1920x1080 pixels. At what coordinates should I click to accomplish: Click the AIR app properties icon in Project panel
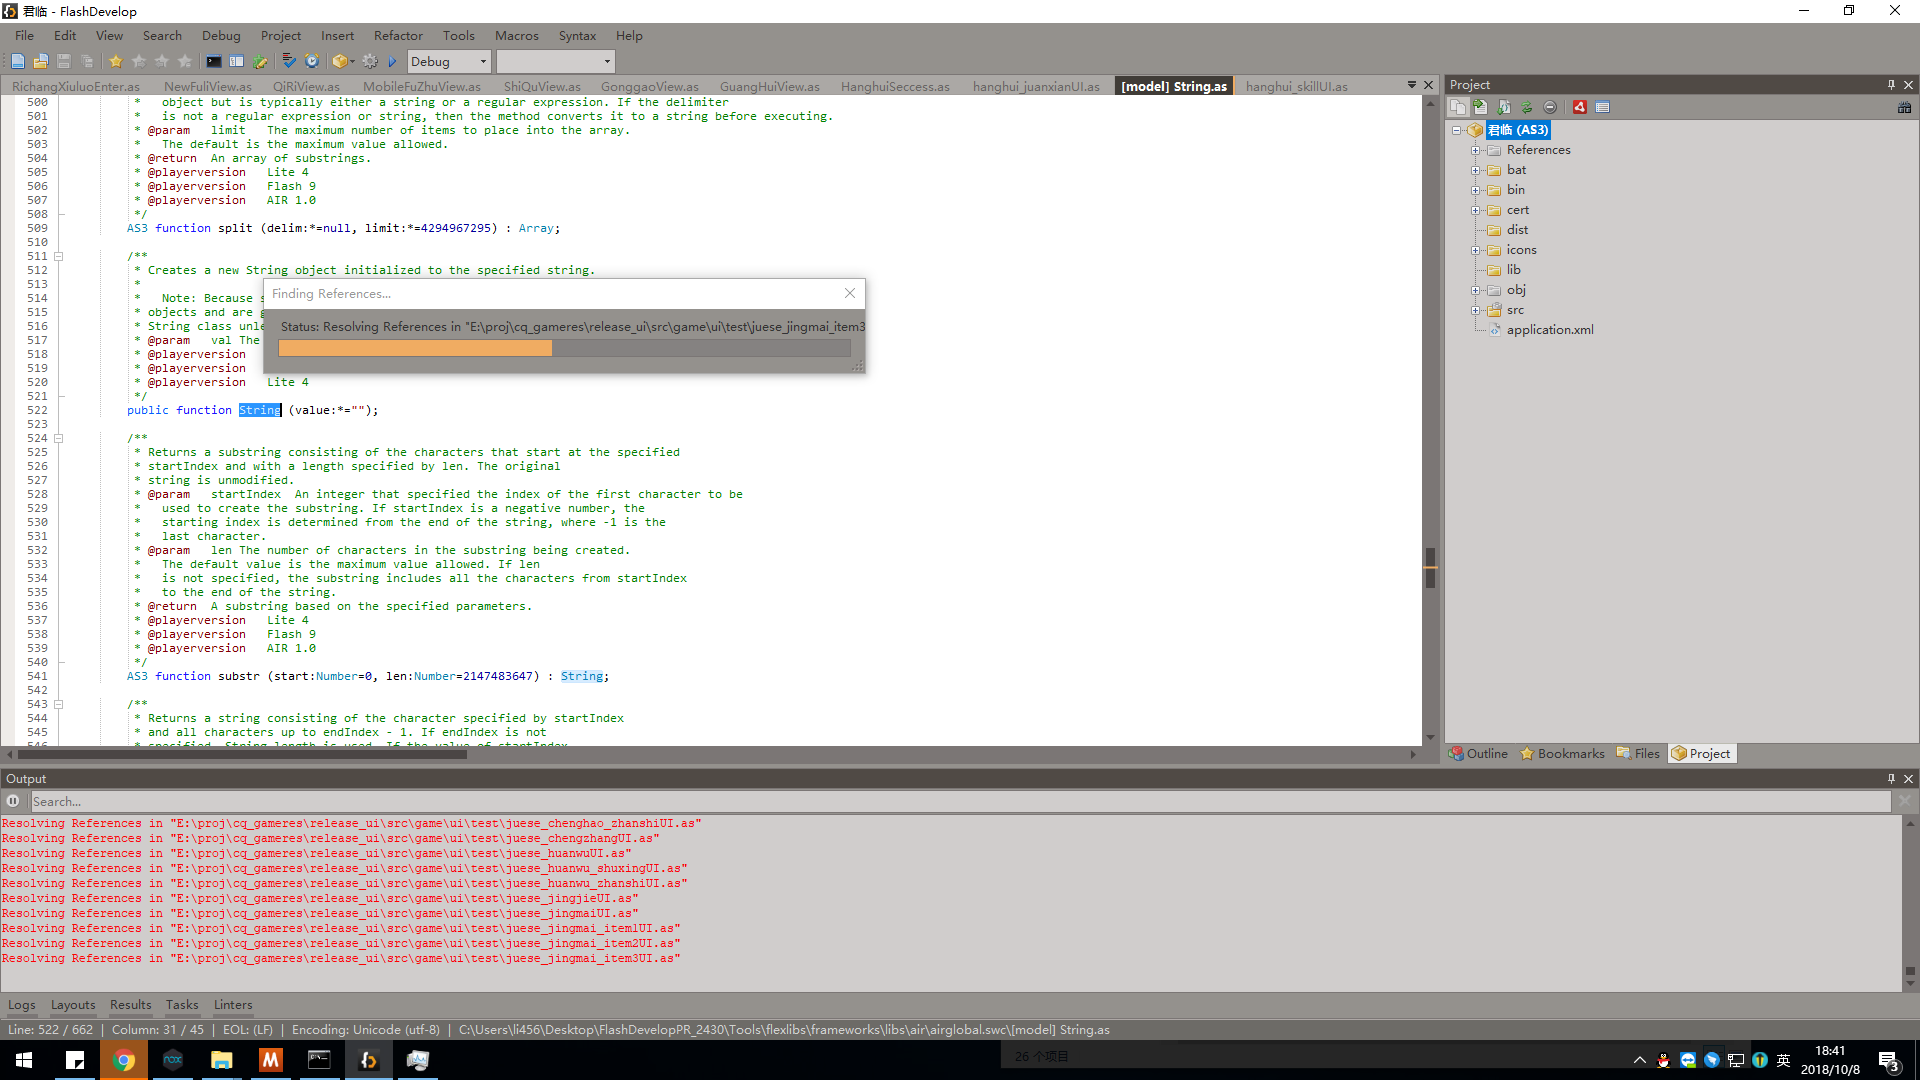[1580, 107]
